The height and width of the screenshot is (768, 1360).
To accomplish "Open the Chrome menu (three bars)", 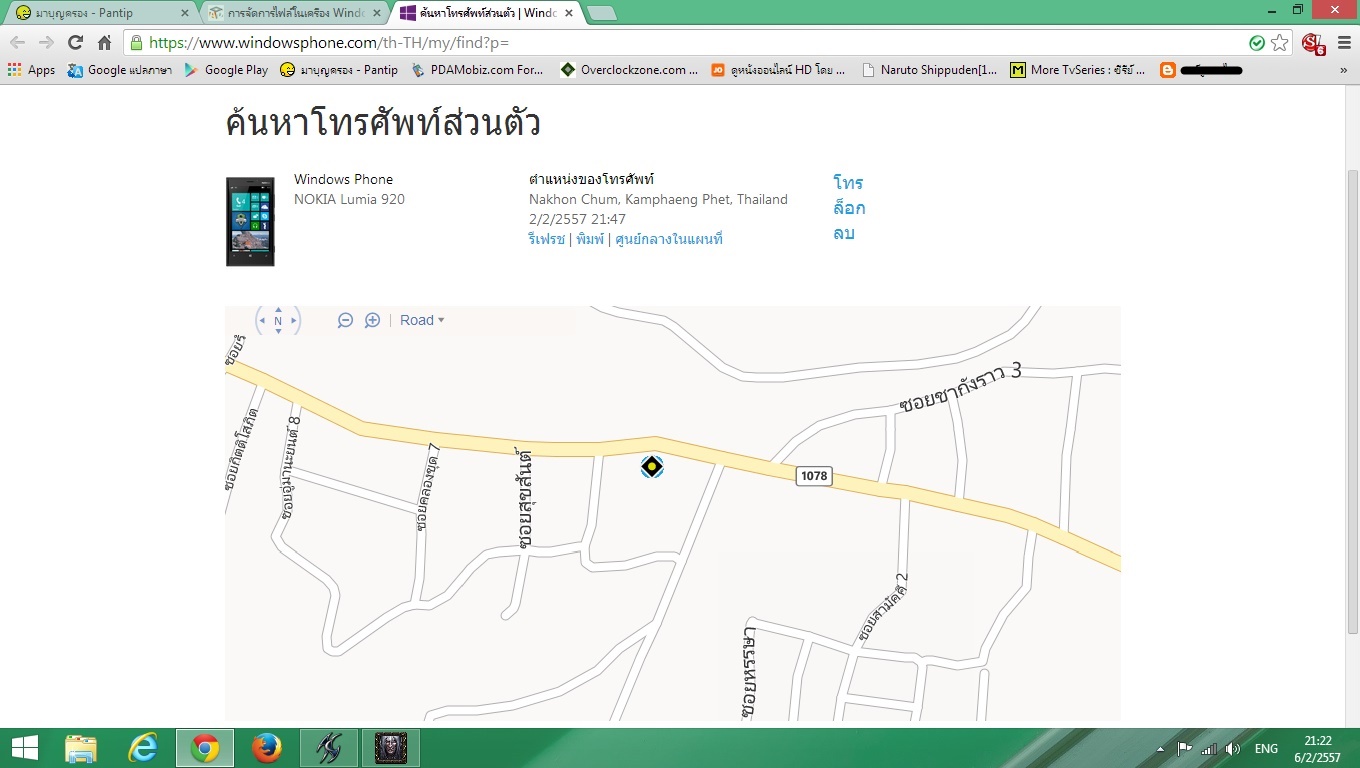I will tap(1343, 43).
